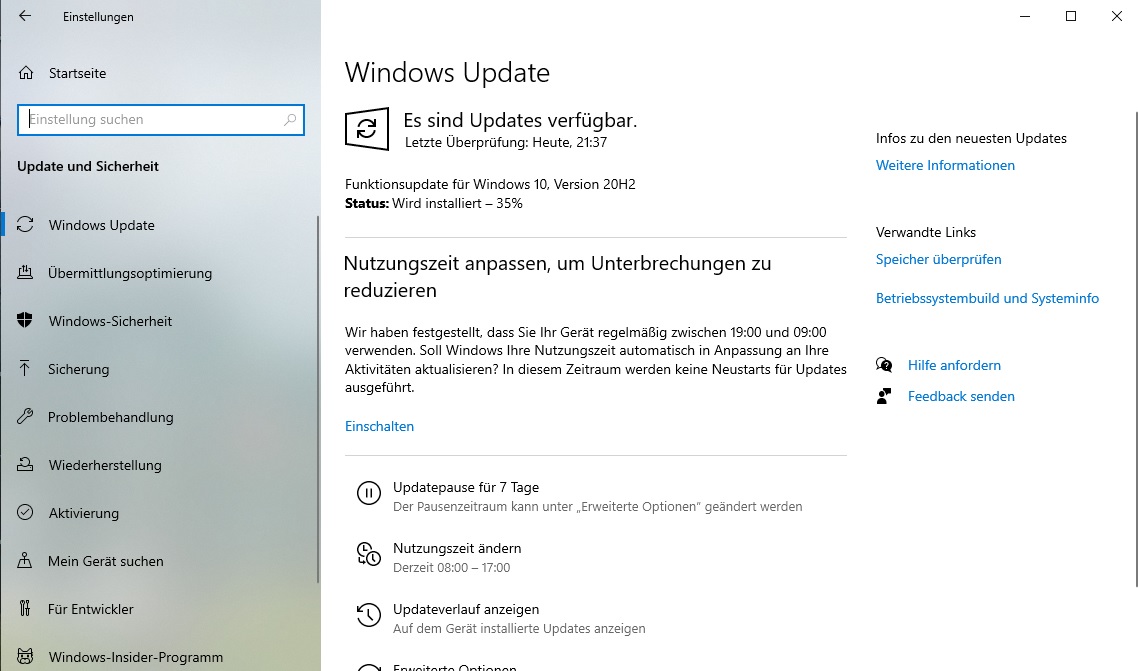Click the shield icon for Windows-Sicherheit

click(x=25, y=321)
